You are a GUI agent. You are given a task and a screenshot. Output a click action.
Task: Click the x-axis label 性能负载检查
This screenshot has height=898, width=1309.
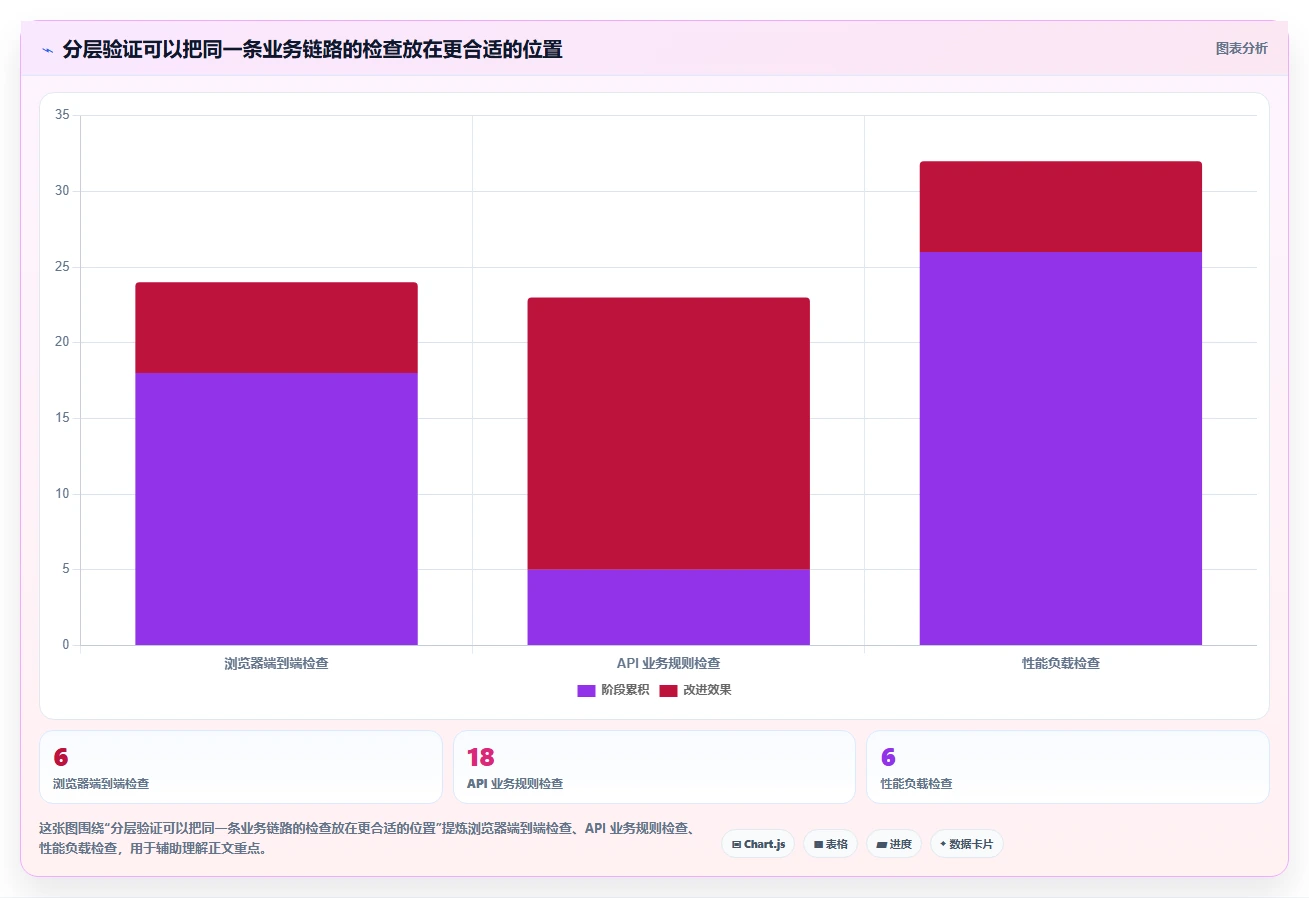click(x=1060, y=663)
